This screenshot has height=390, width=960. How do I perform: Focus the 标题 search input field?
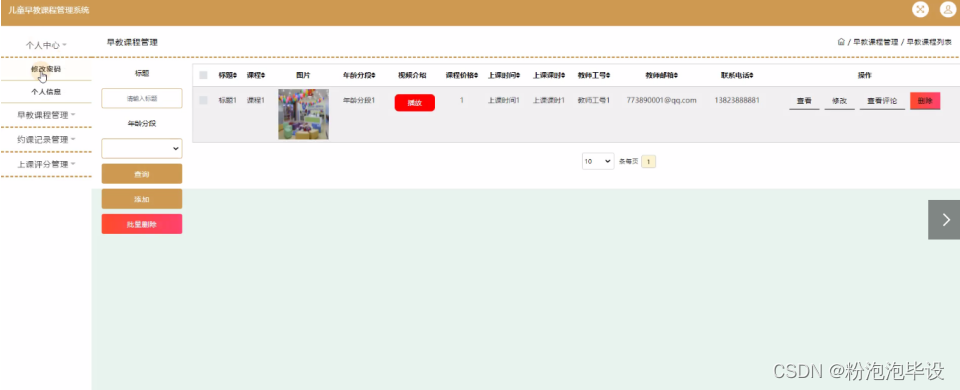(x=142, y=98)
